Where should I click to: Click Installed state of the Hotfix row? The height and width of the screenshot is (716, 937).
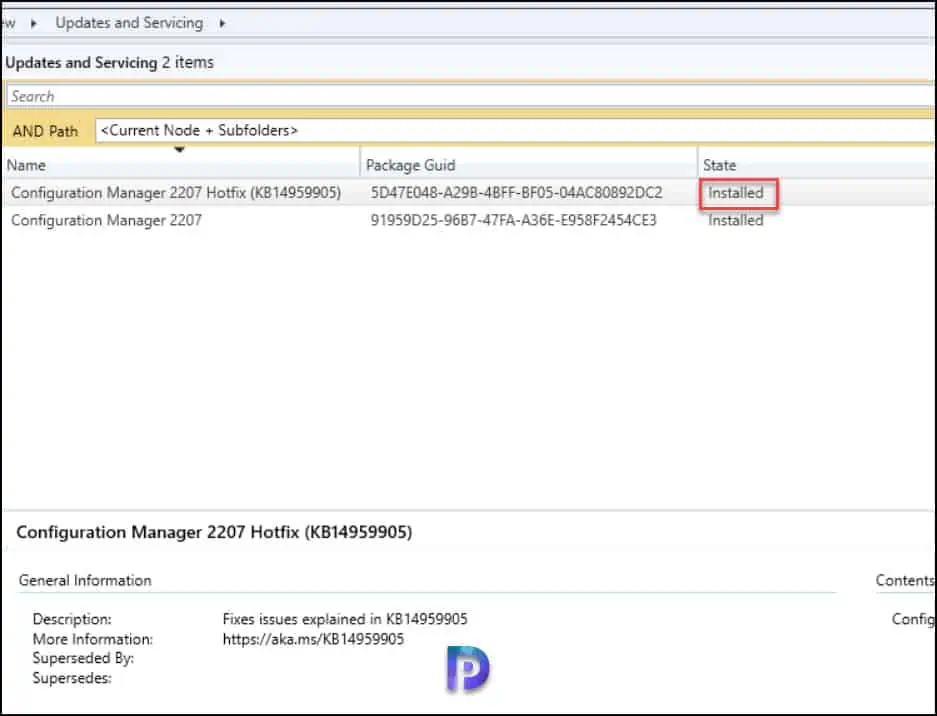pos(736,192)
